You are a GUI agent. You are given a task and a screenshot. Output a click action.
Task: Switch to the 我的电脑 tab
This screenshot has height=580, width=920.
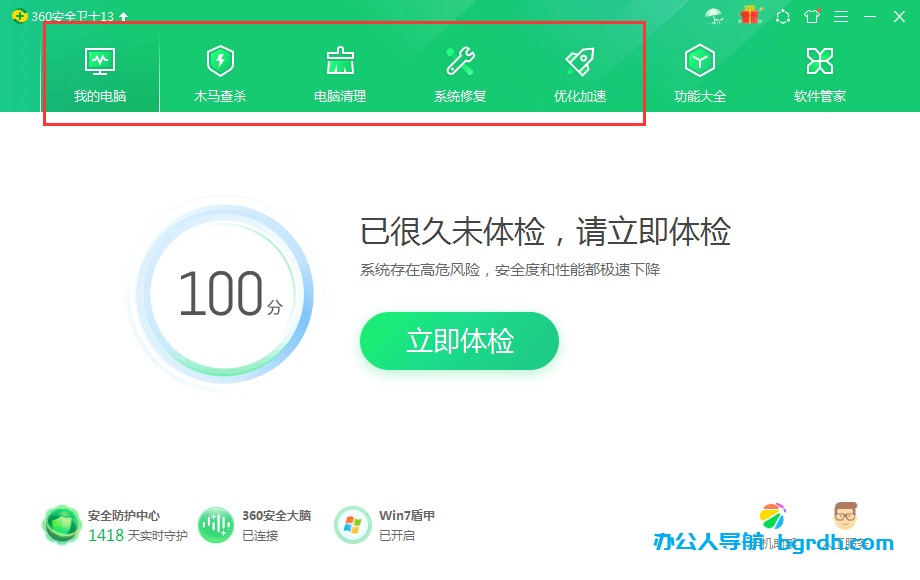click(101, 62)
